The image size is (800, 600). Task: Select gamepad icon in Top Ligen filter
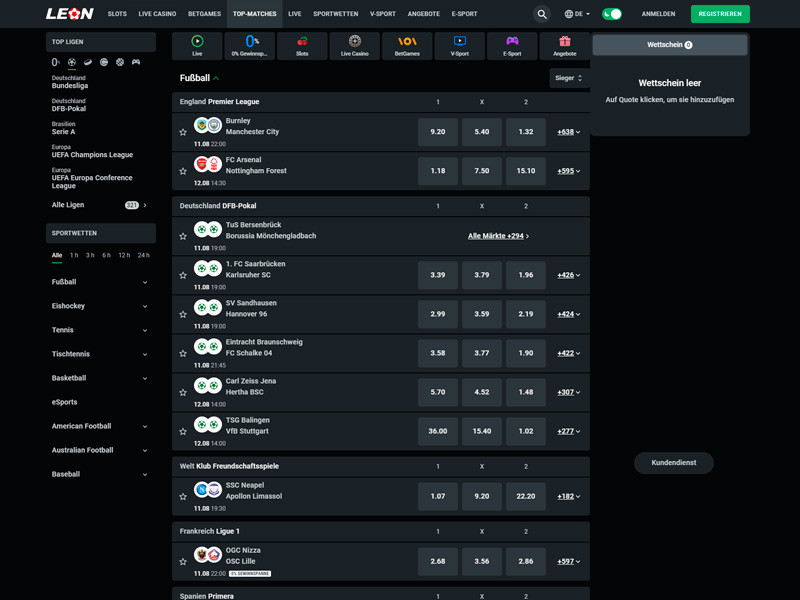(x=136, y=62)
